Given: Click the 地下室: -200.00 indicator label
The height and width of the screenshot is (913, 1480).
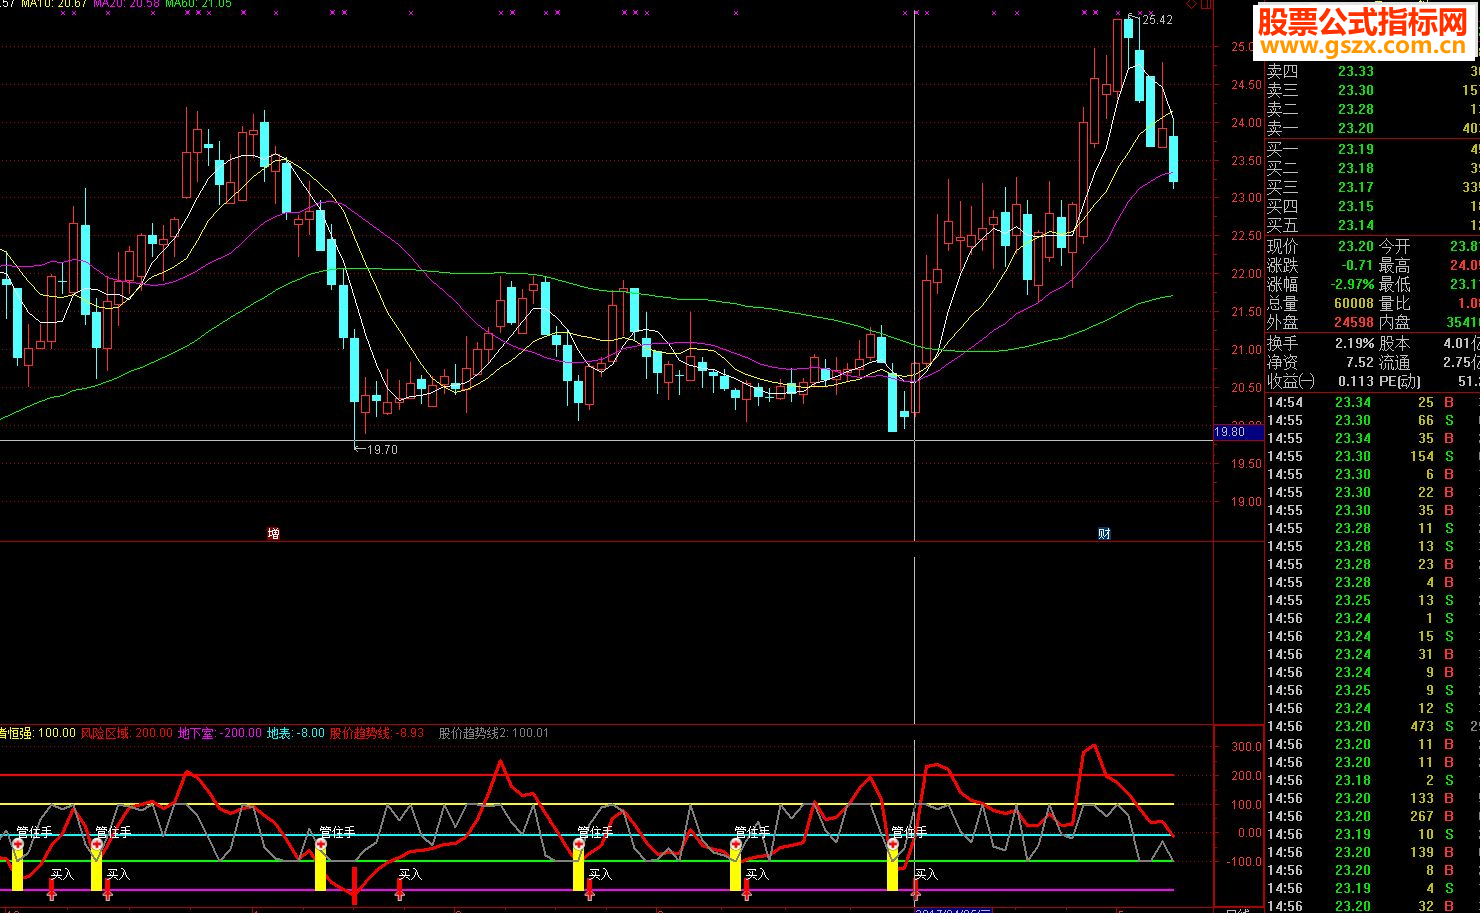Looking at the screenshot, I should tap(220, 733).
